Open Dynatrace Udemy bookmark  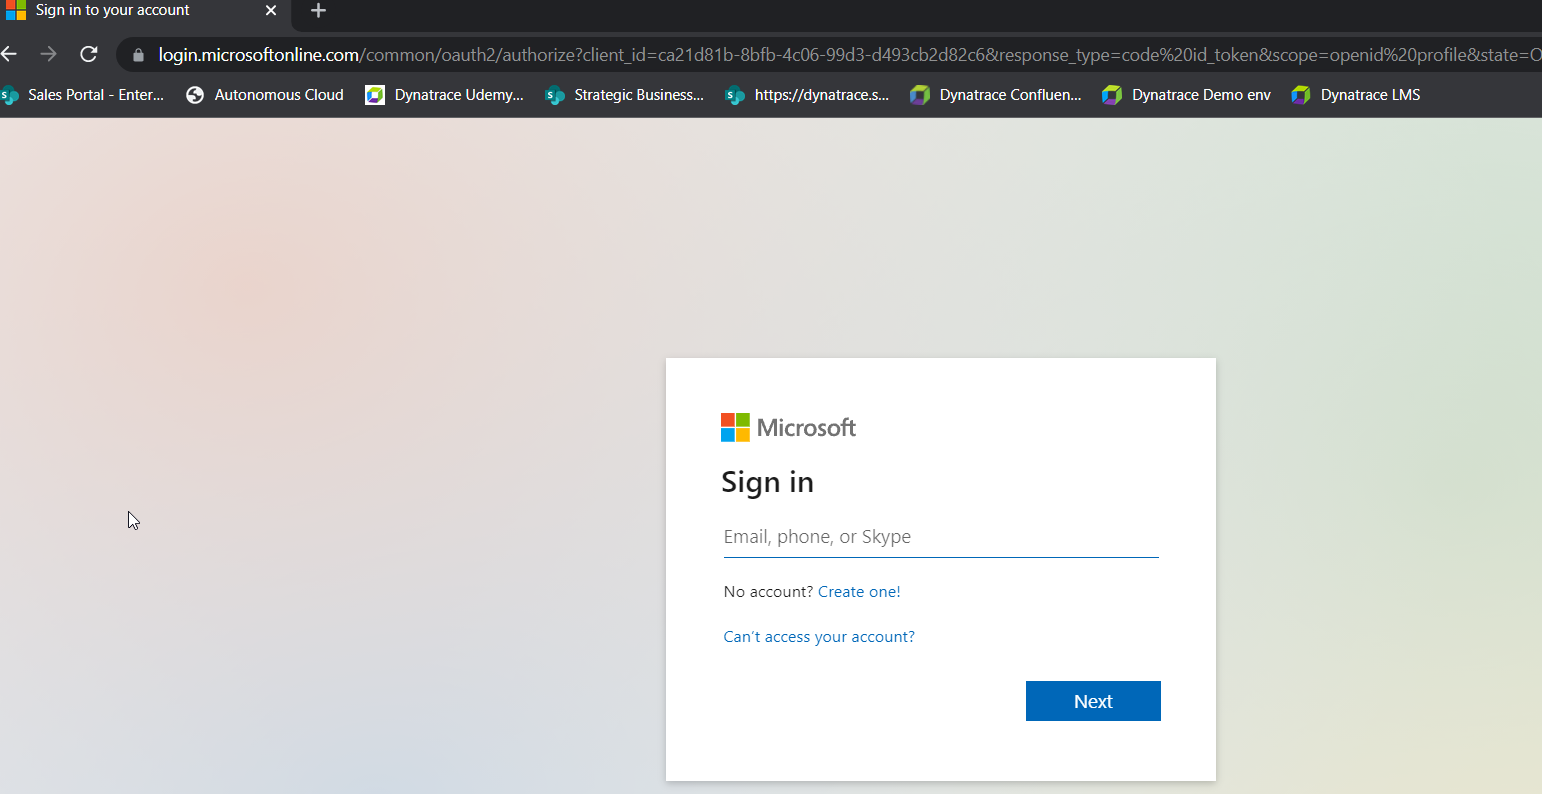pyautogui.click(x=445, y=95)
